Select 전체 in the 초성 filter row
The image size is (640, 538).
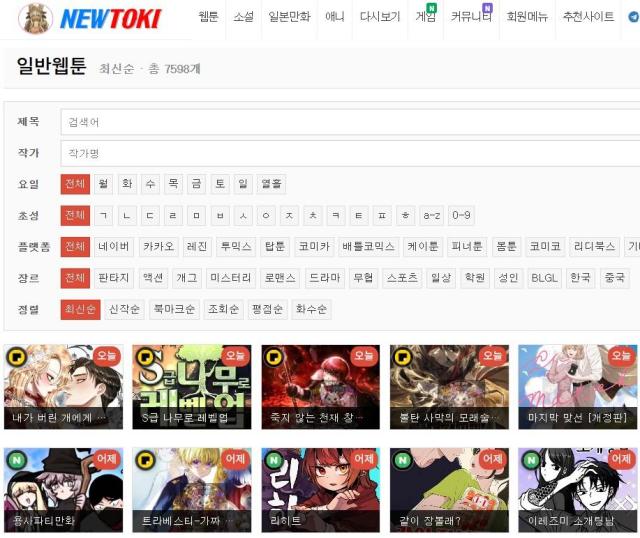(75, 216)
